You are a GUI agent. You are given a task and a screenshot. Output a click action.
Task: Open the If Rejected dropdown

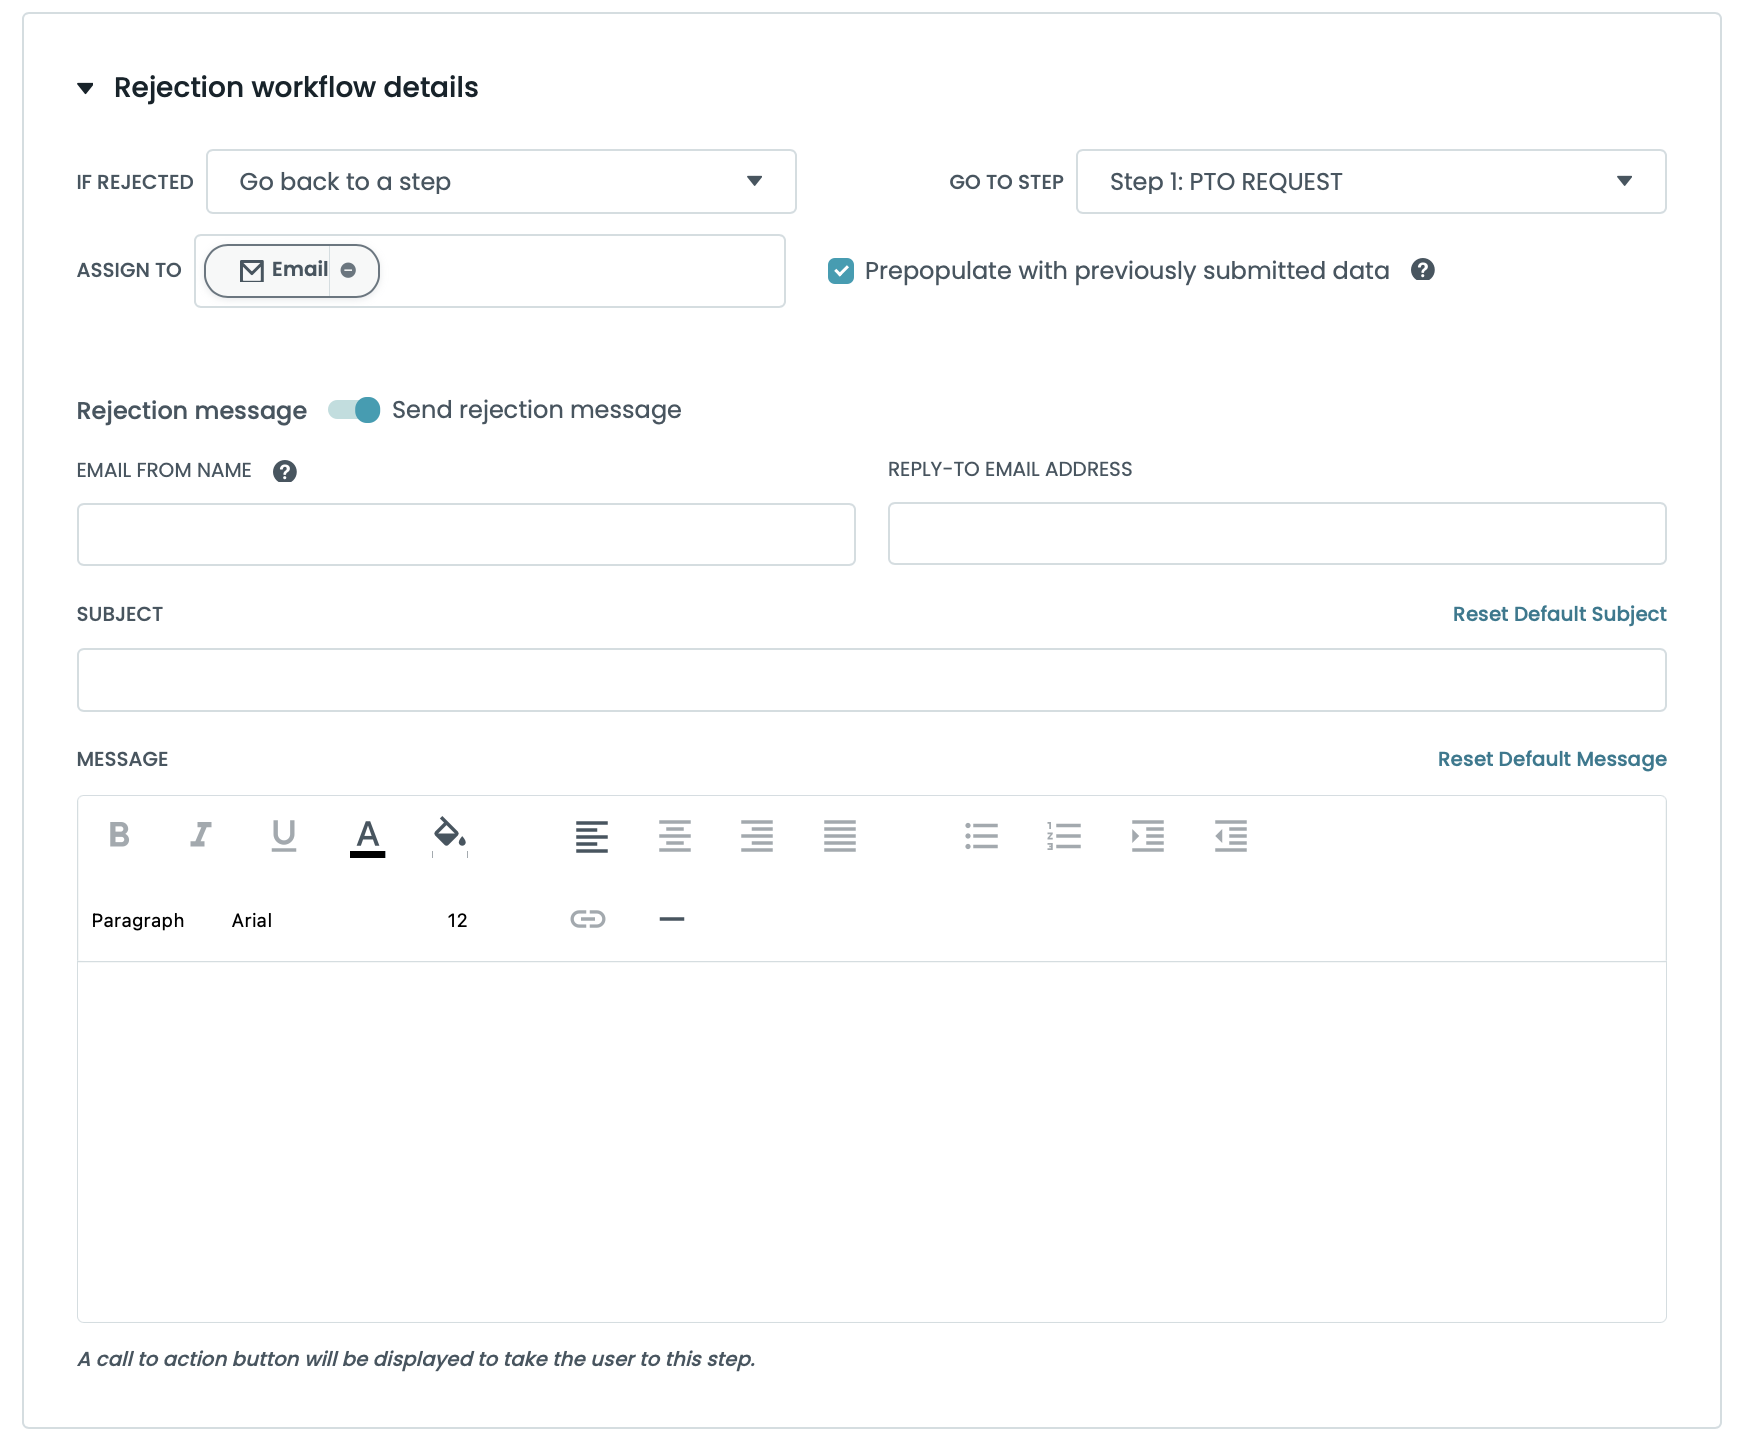pyautogui.click(x=501, y=182)
